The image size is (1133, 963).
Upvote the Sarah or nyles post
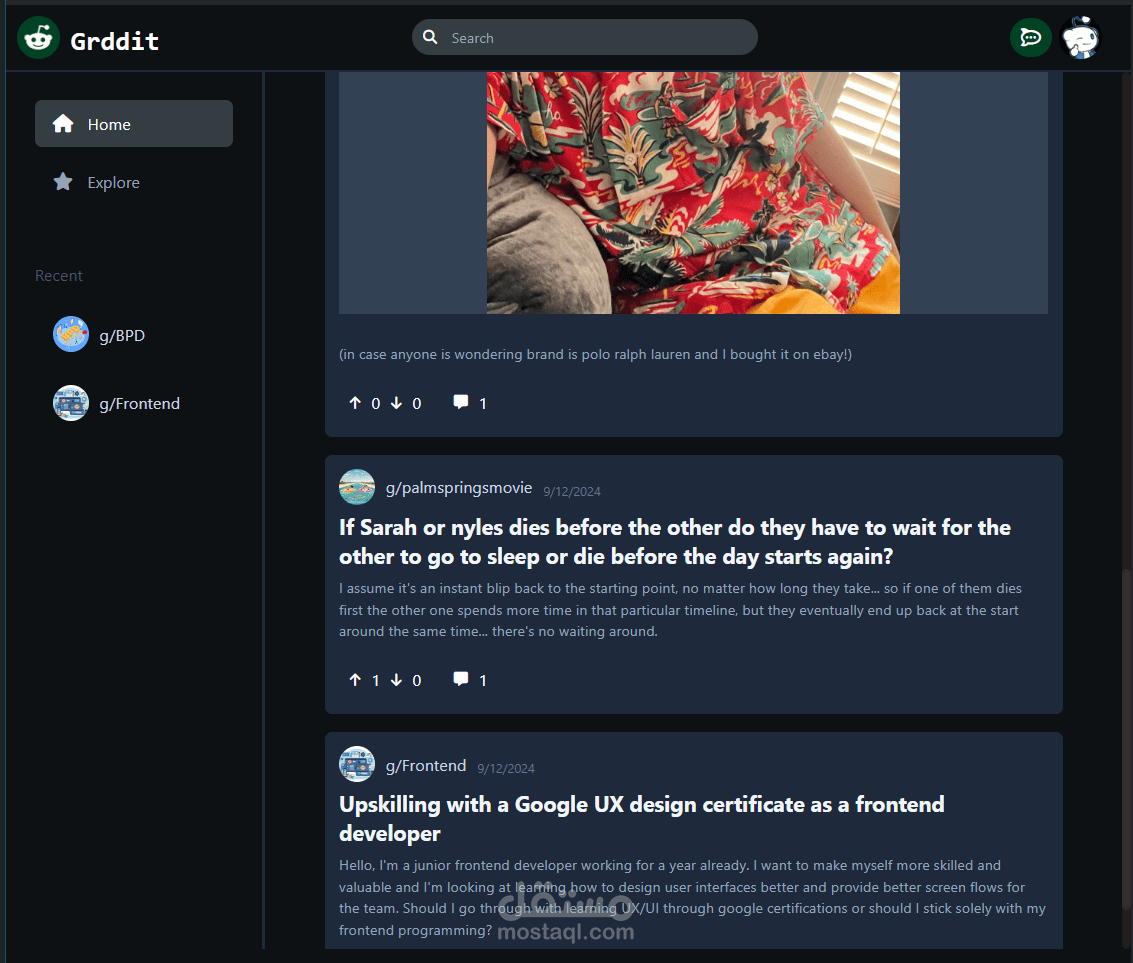pyautogui.click(x=355, y=680)
